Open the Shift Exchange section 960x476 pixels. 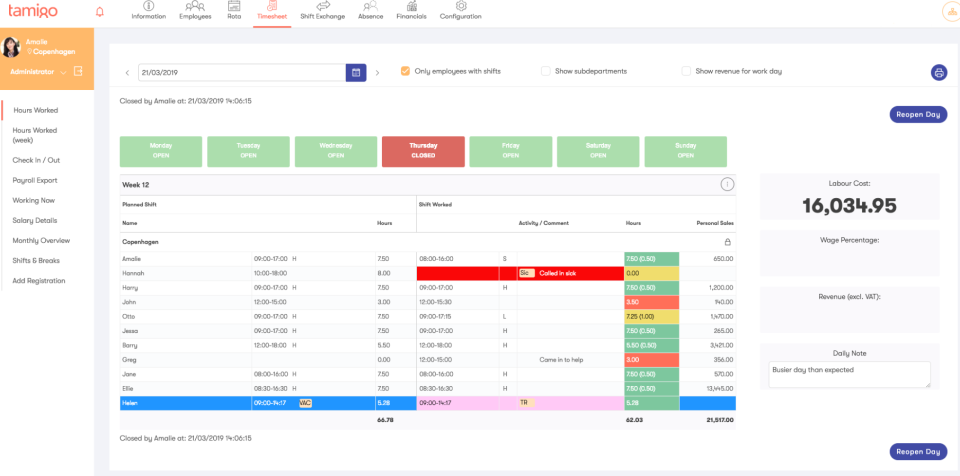(x=322, y=11)
